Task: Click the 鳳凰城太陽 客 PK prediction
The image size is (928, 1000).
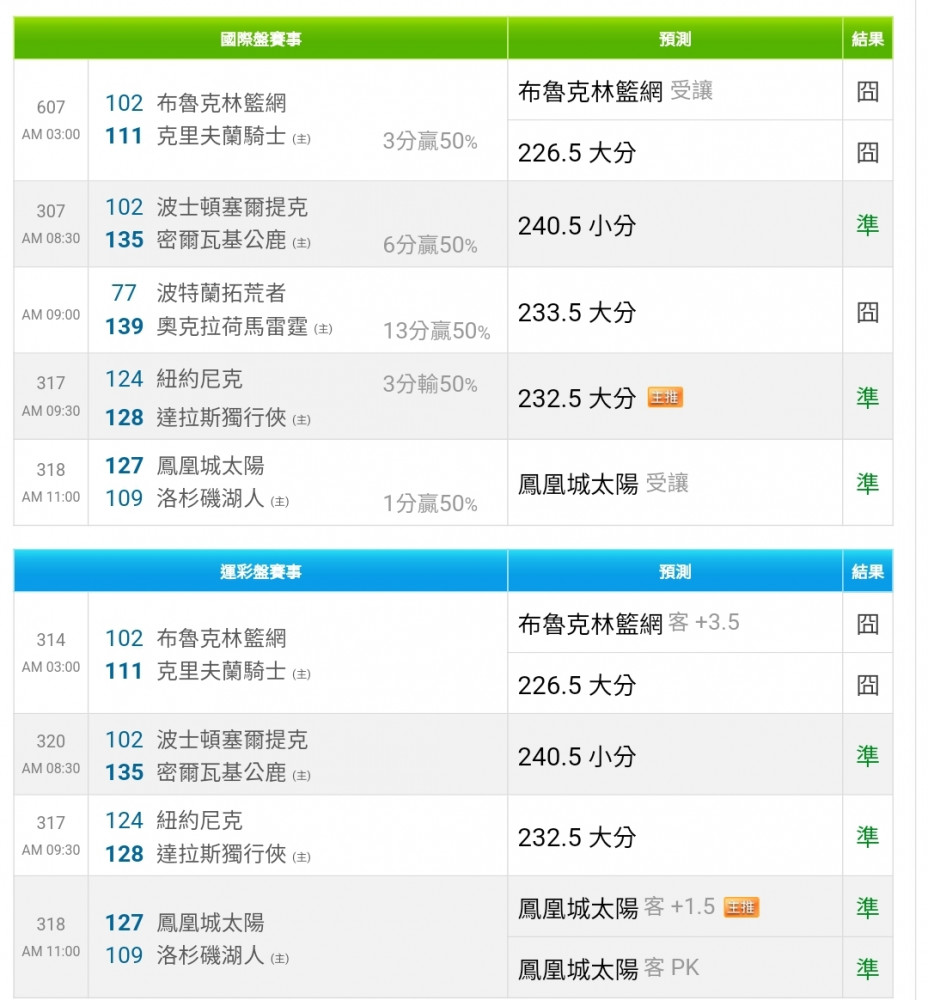Action: pyautogui.click(x=608, y=968)
